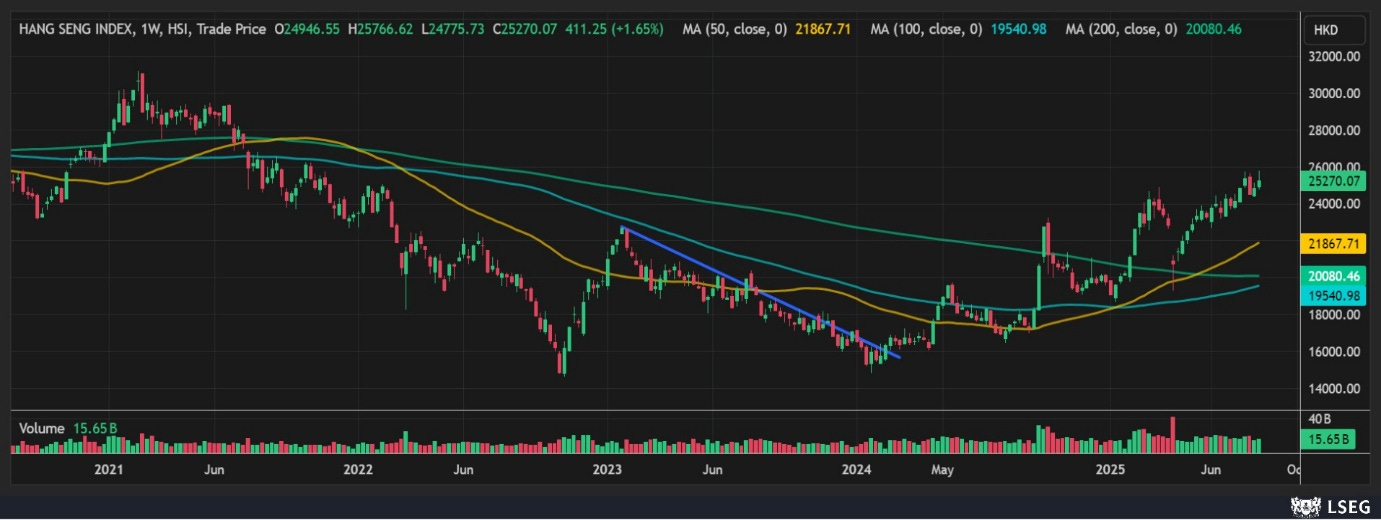Viewport: 1381px width, 520px height.
Task: Click the 28000.00 price axis label
Action: 1335,131
